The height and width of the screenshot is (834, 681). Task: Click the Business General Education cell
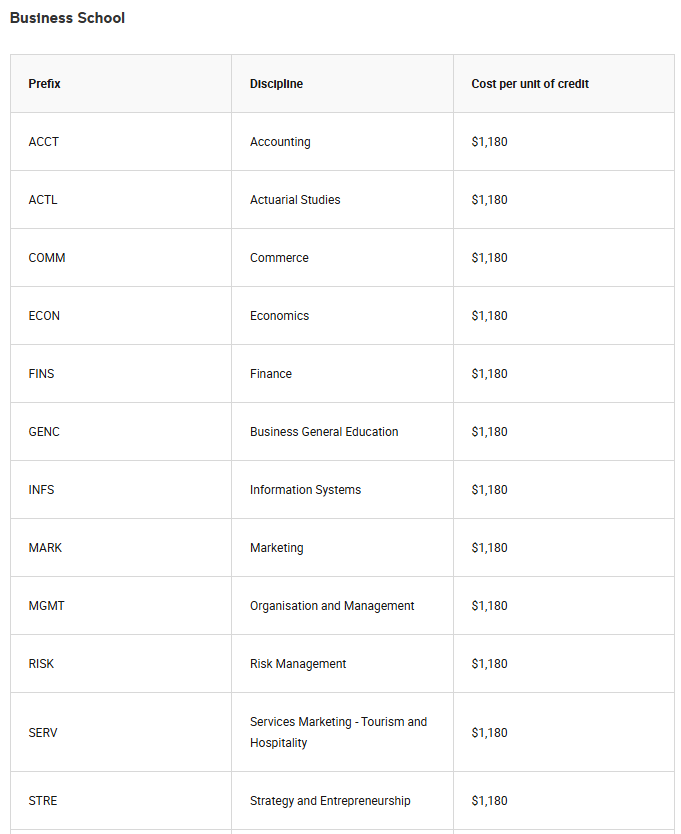click(324, 432)
